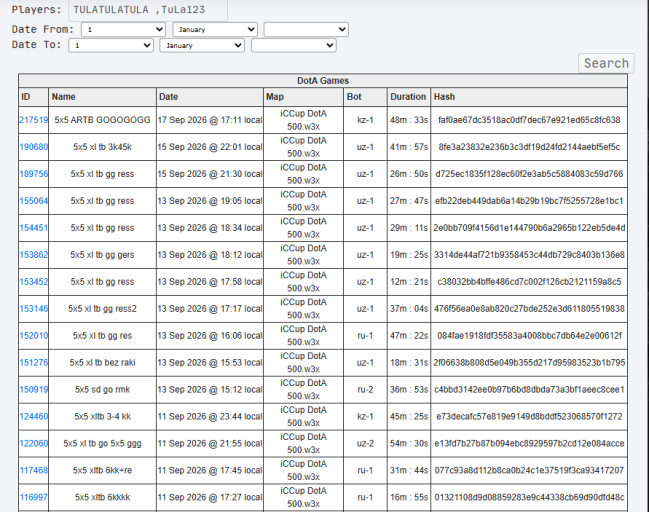This screenshot has width=649, height=512.
Task: Select game name 5x5 xltb 6kk+re
Action: click(x=102, y=470)
